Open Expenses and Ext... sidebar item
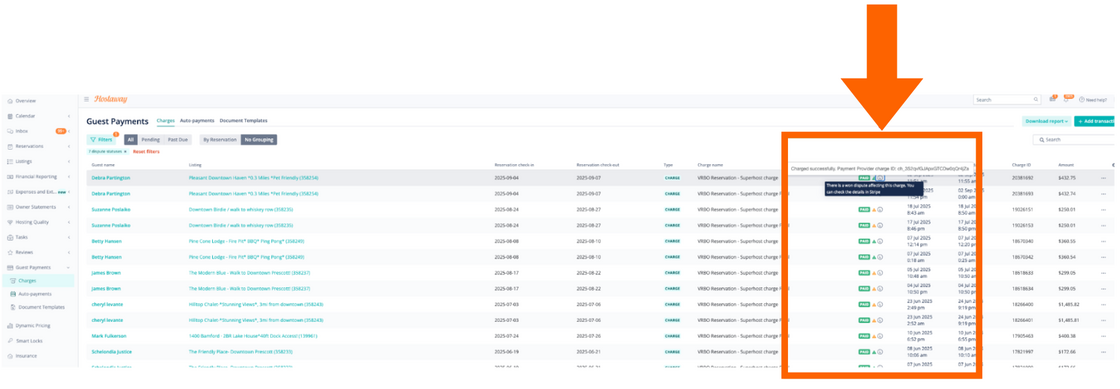This screenshot has height=389, width=1120. (x=37, y=192)
